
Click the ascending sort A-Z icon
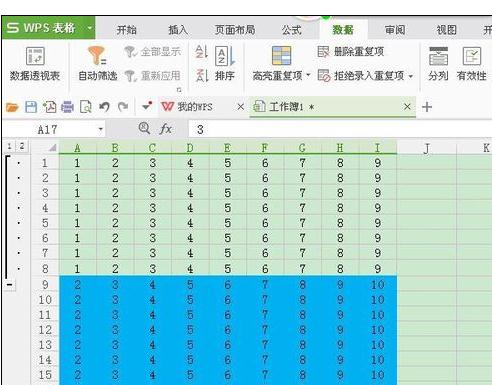pos(202,52)
